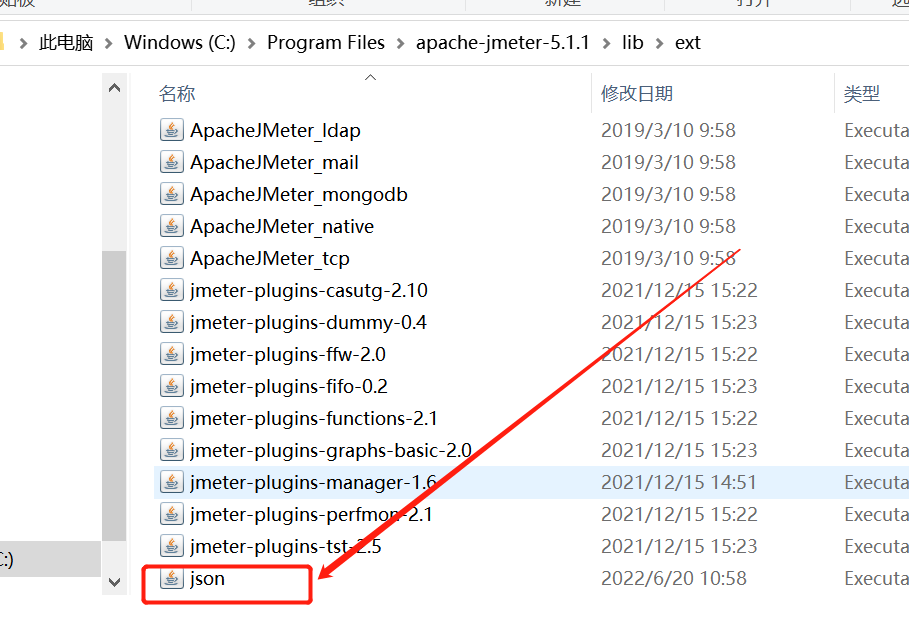Click the jmeter-plugins-ffw-2.0 jar icon
Screen dimensions: 909x622
coord(172,354)
